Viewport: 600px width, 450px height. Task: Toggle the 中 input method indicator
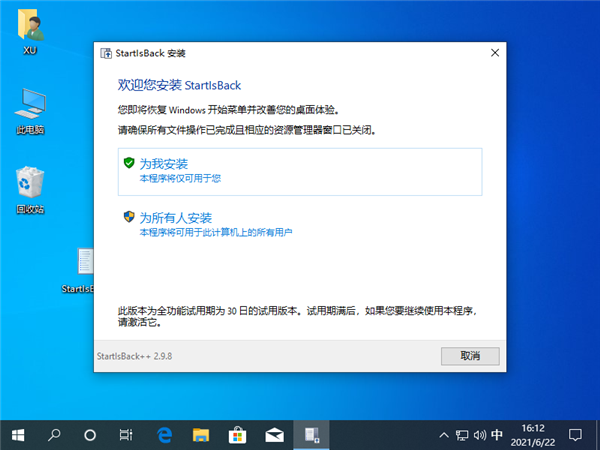[x=497, y=435]
